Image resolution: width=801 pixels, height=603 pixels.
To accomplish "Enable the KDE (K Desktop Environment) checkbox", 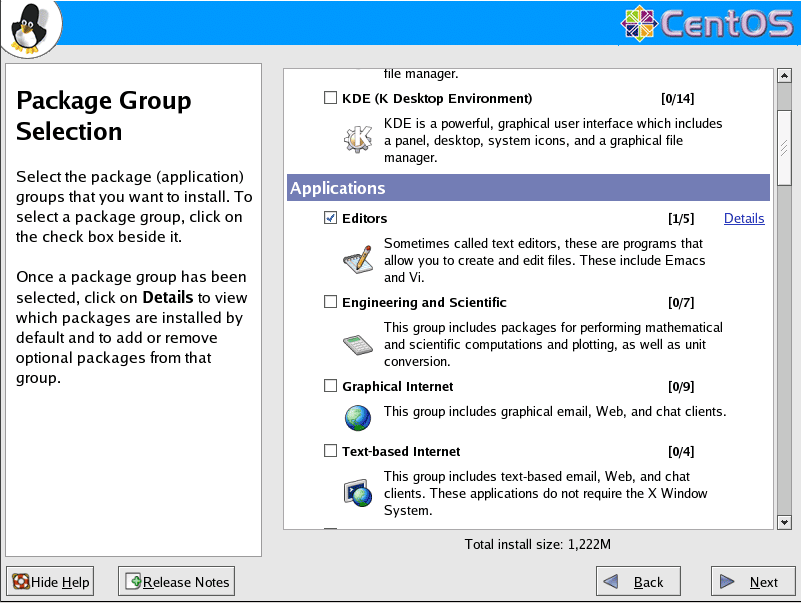I will click(x=331, y=98).
